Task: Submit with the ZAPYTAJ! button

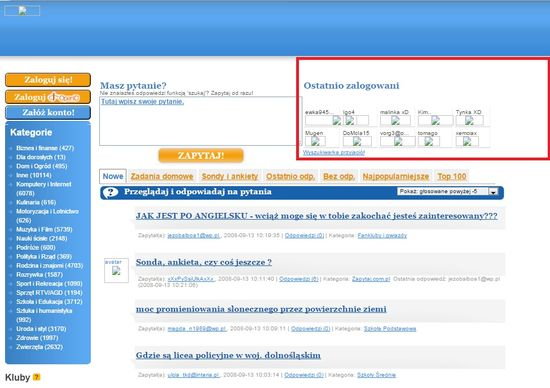Action: (x=201, y=155)
